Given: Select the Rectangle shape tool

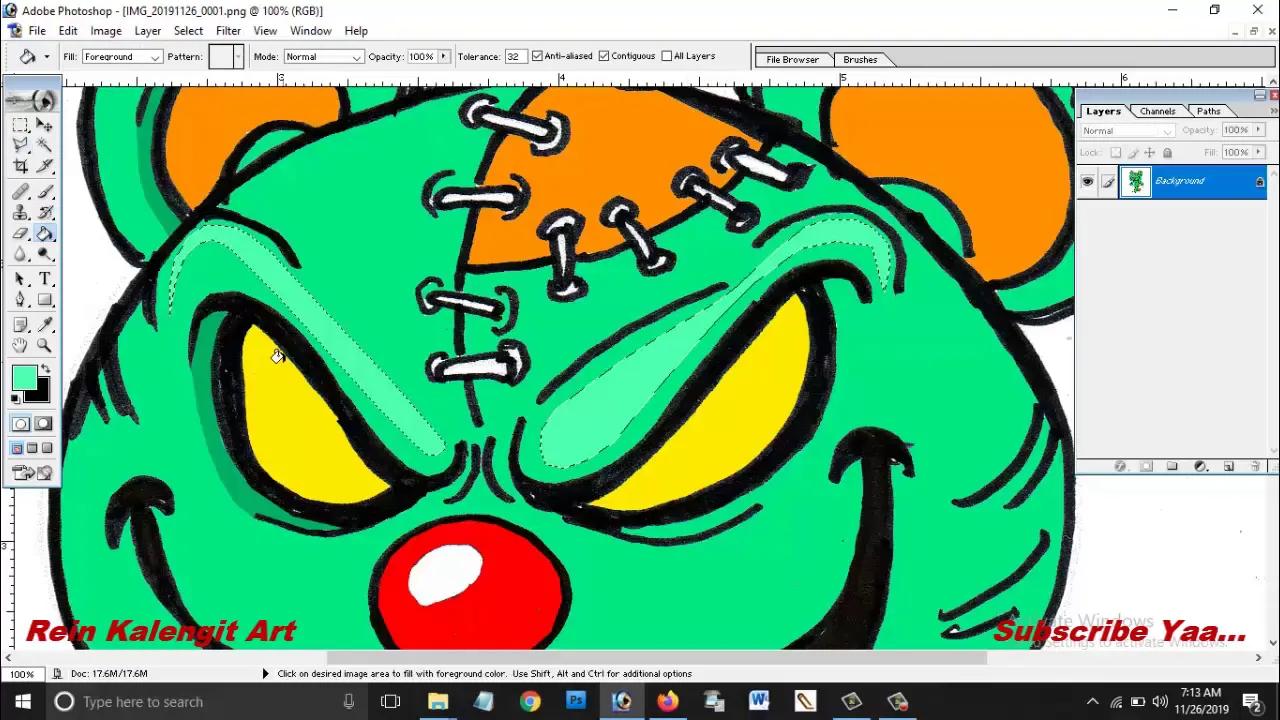Looking at the screenshot, I should (44, 299).
